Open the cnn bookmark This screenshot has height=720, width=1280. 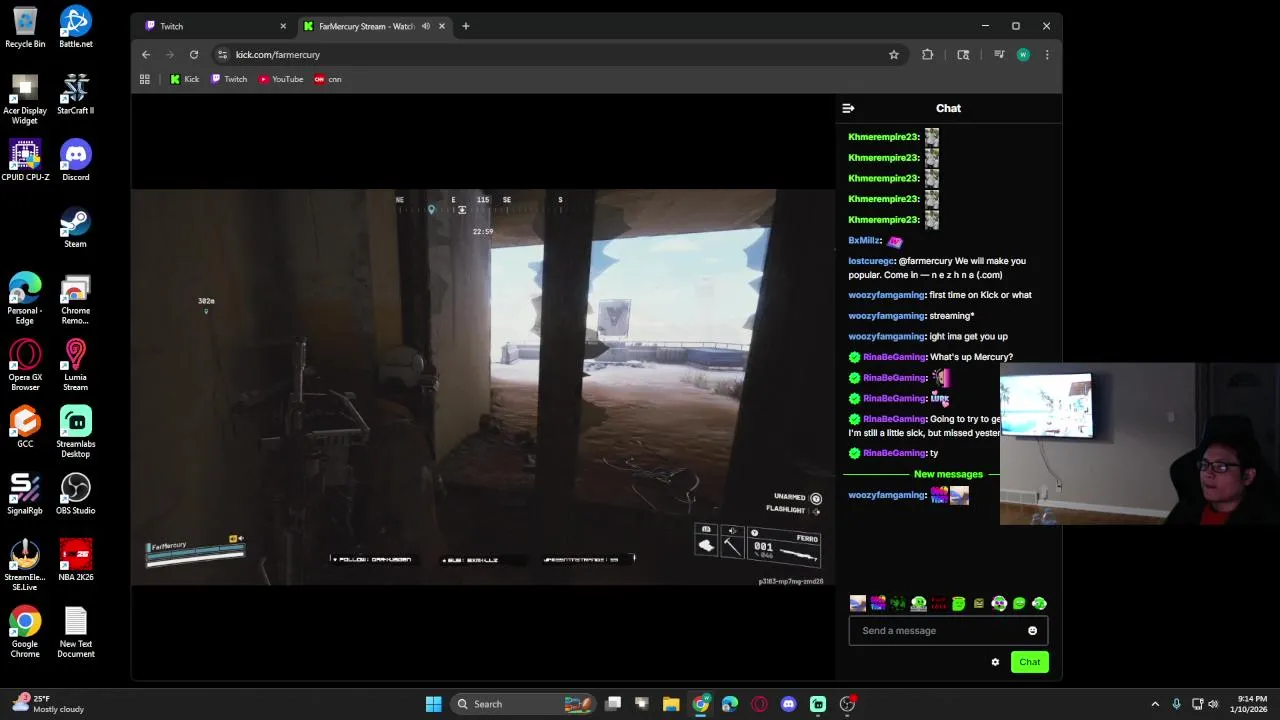tap(328, 79)
